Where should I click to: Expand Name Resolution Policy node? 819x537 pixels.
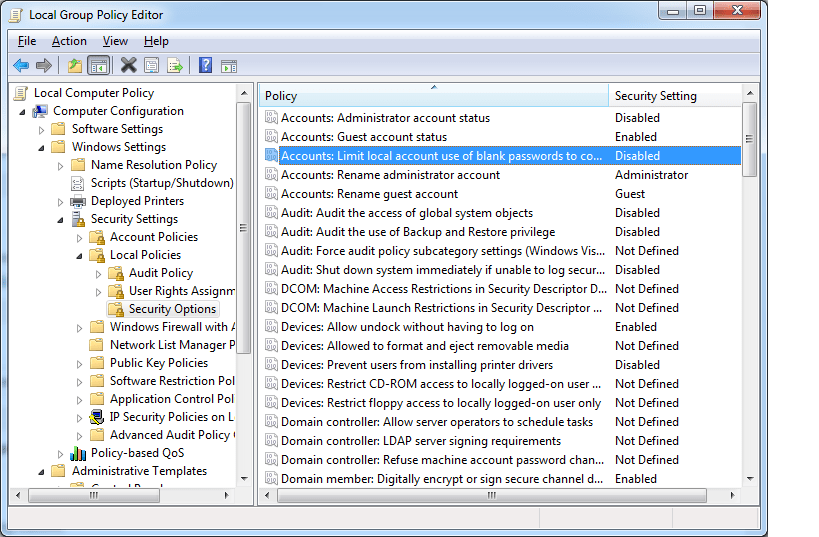(61, 166)
